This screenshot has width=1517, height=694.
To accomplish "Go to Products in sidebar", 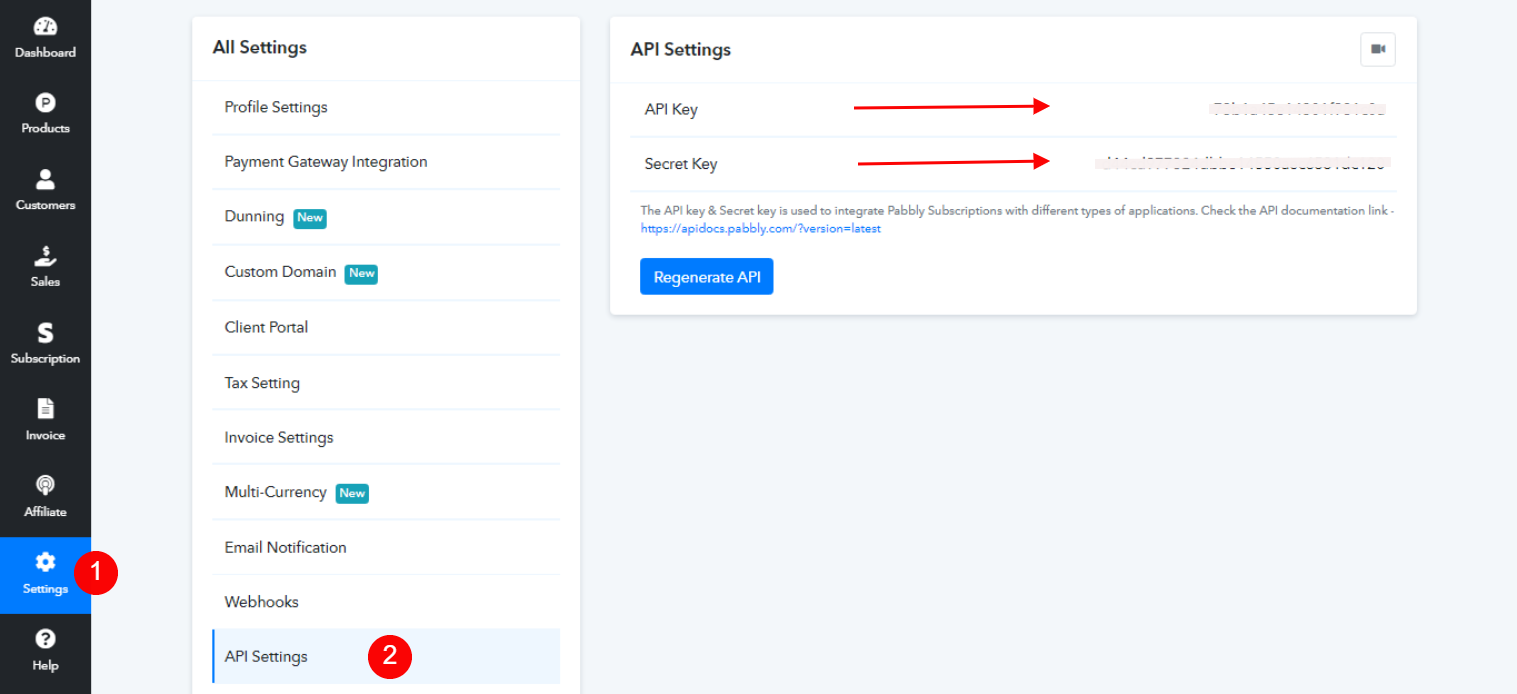I will [x=45, y=112].
